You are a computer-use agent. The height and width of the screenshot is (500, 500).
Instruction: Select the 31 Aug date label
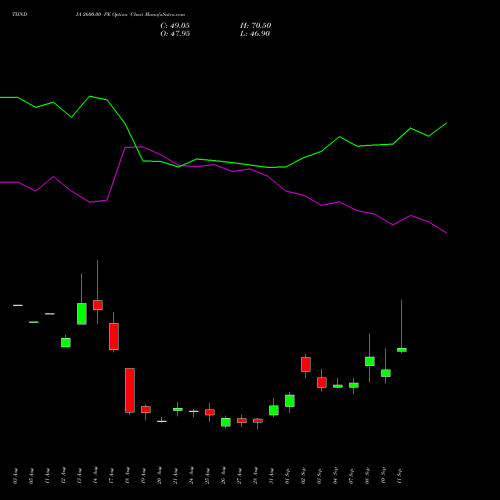(x=271, y=476)
